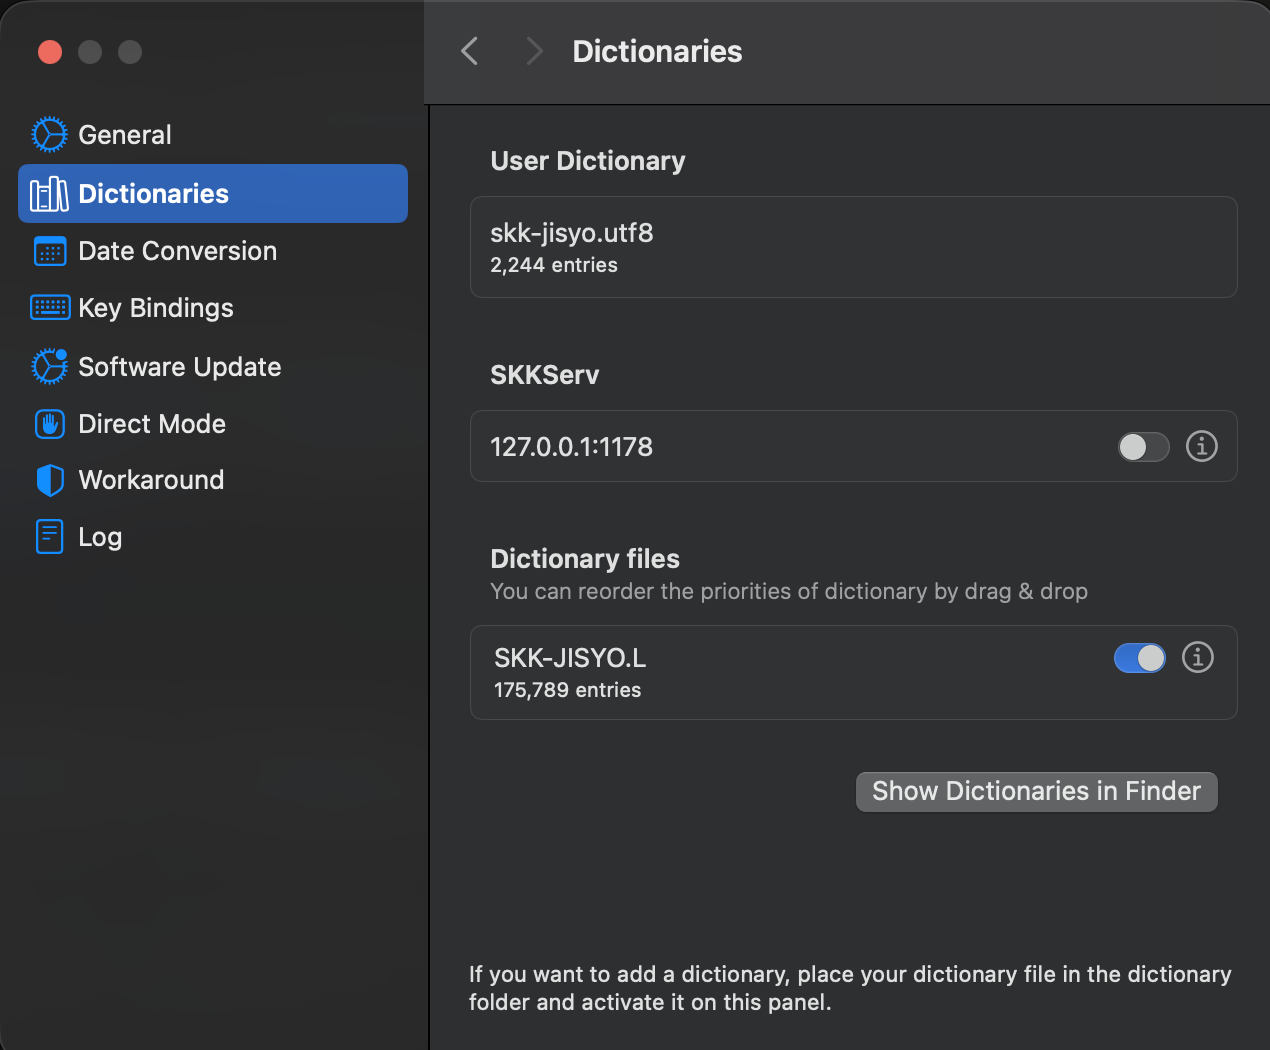The height and width of the screenshot is (1050, 1270).
Task: Click the SKK-JISYO.L dictionary file name
Action: tap(570, 658)
